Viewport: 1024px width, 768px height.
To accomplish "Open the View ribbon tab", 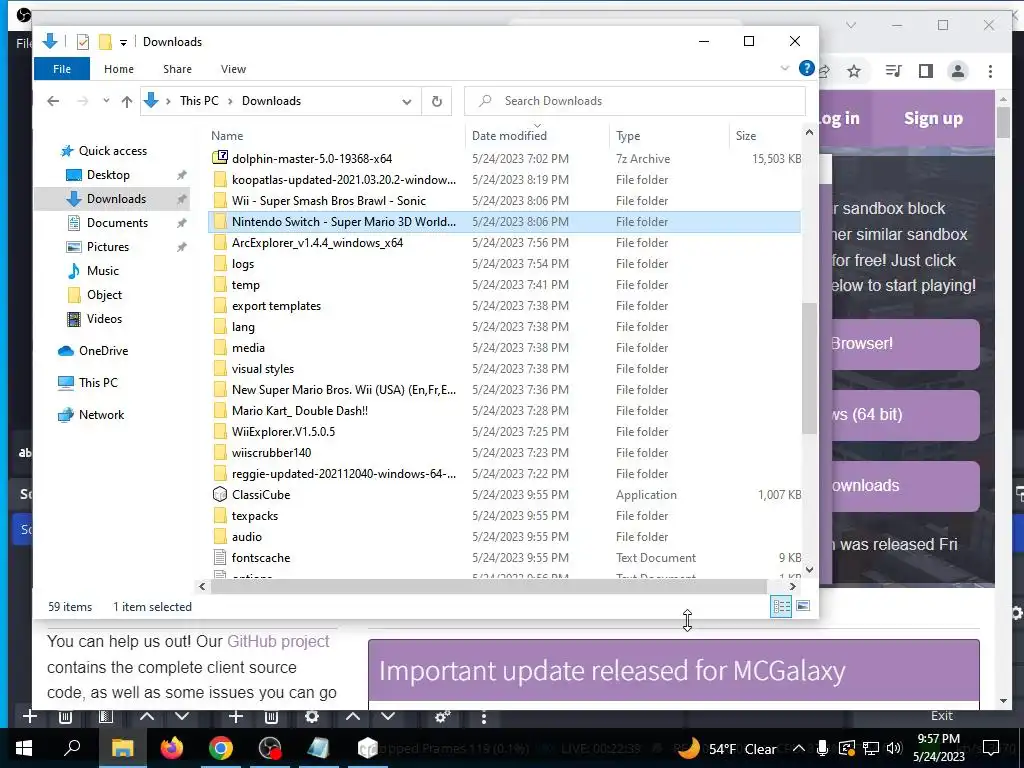I will click(x=233, y=69).
